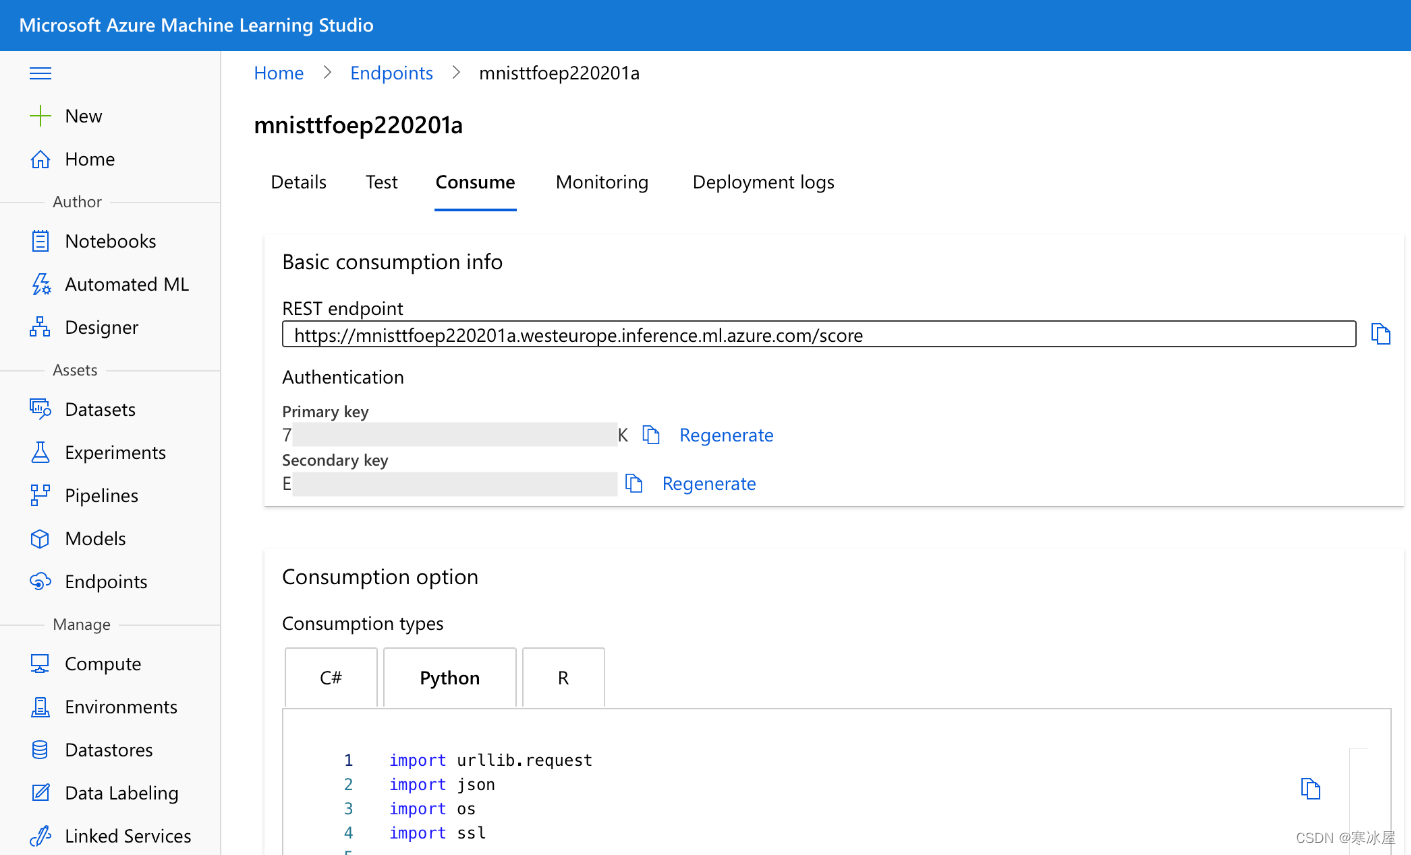Select the R consumption type
Screen dimensions: 1411x855
coord(563,678)
